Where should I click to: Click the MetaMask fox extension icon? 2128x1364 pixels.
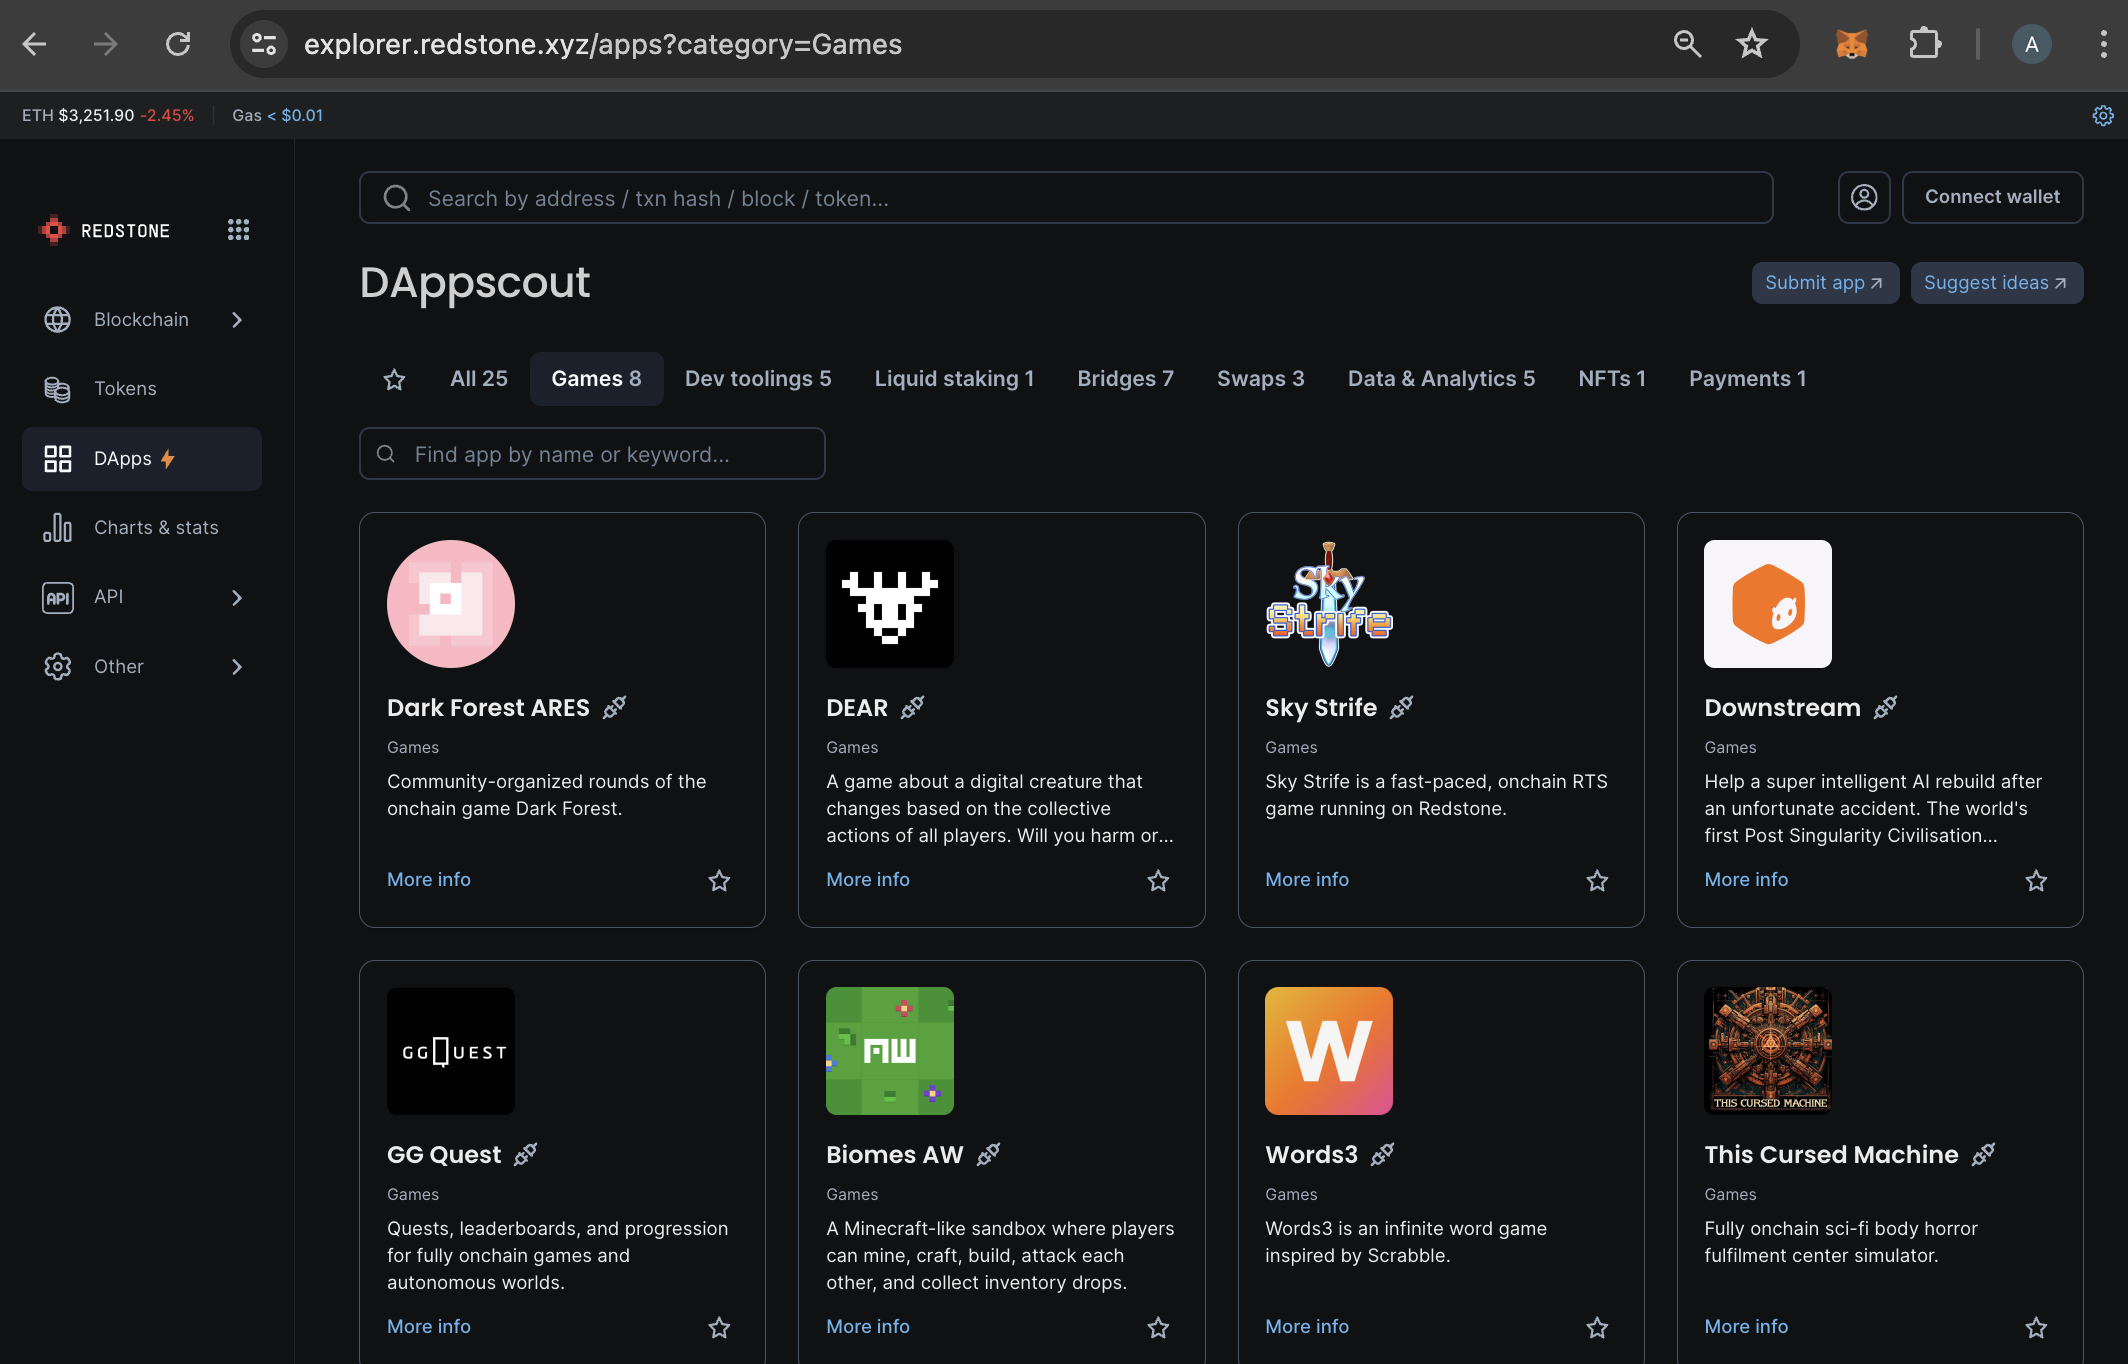(1851, 44)
